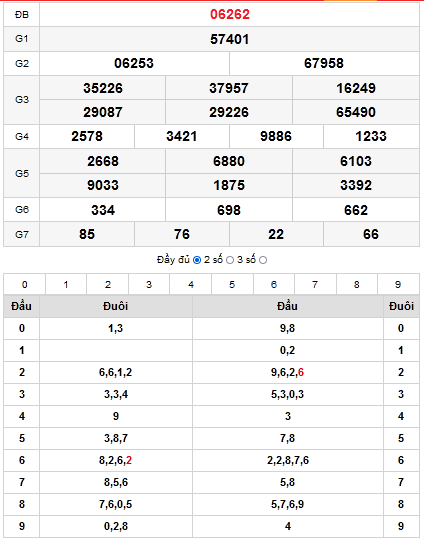The width and height of the screenshot is (424, 539).
Task: Click the loto cell '8,5,6'
Action: 116,482
